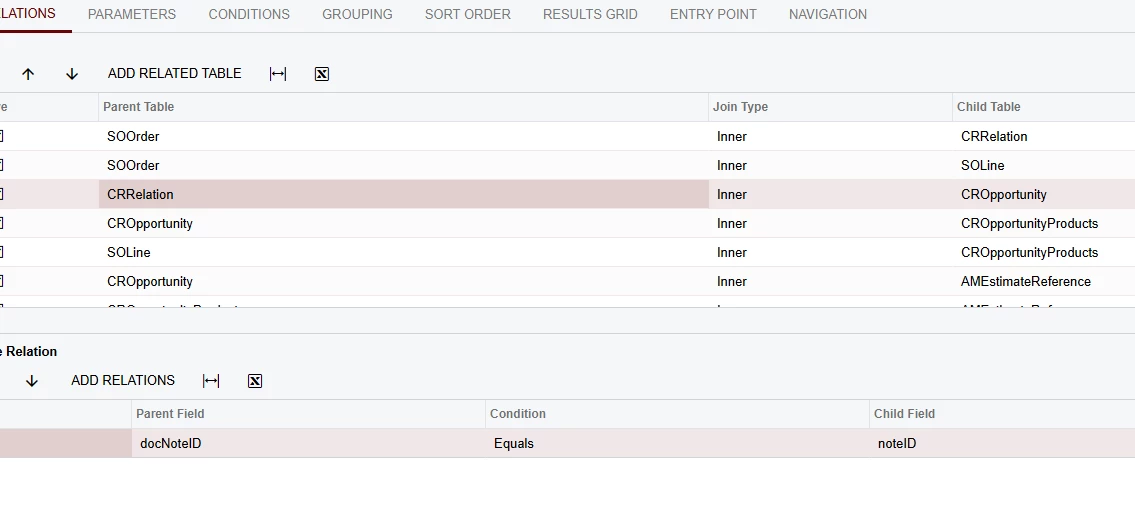The height and width of the screenshot is (532, 1135).
Task: Select the CRRelation child table cell
Action: coord(1044,136)
